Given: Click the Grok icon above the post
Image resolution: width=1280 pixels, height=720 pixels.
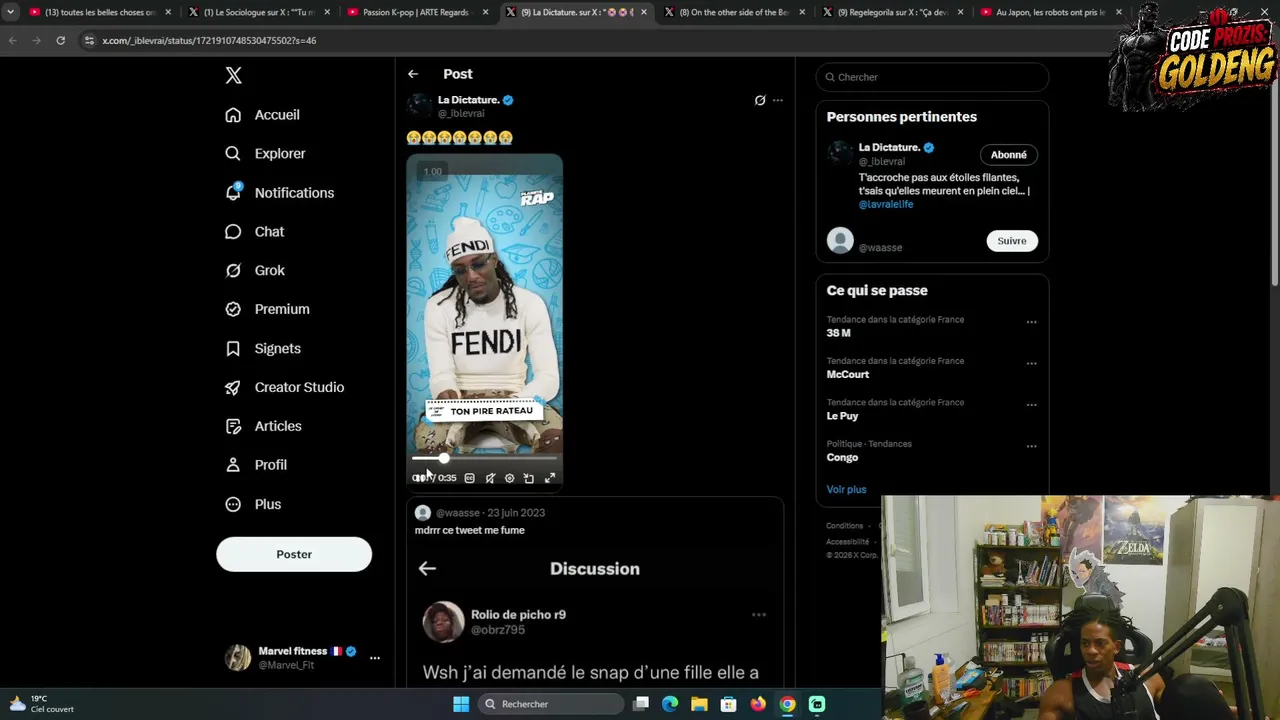Looking at the screenshot, I should 760,100.
